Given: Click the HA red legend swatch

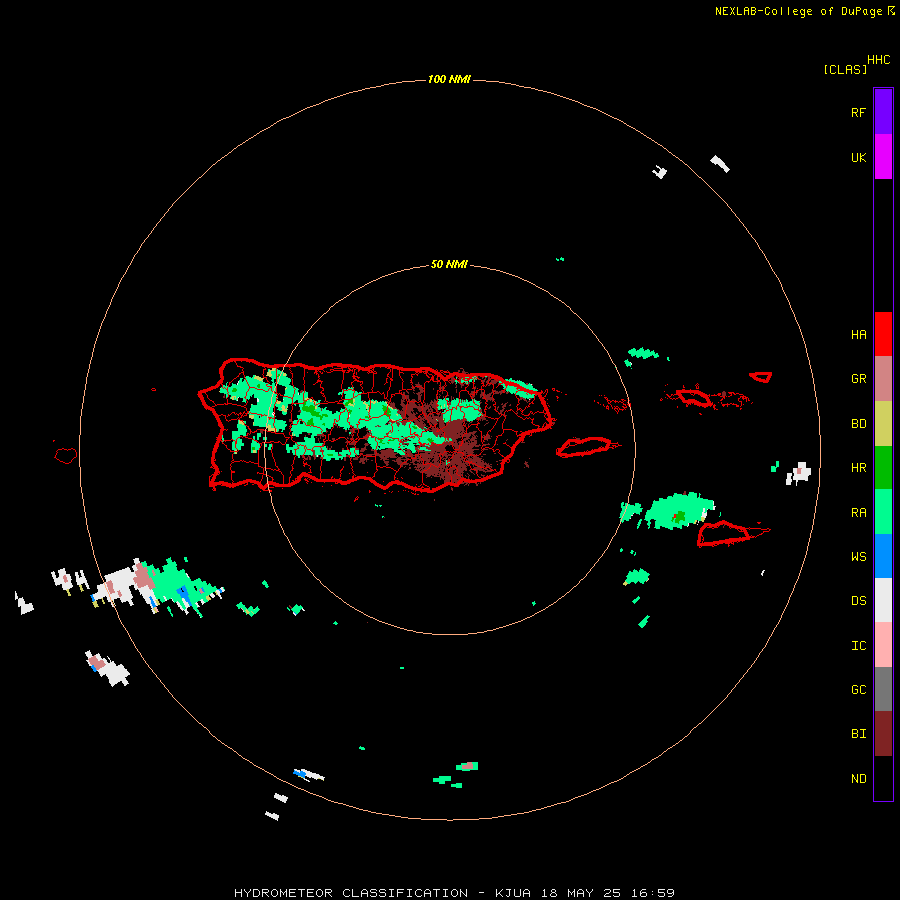Looking at the screenshot, I should tap(883, 334).
